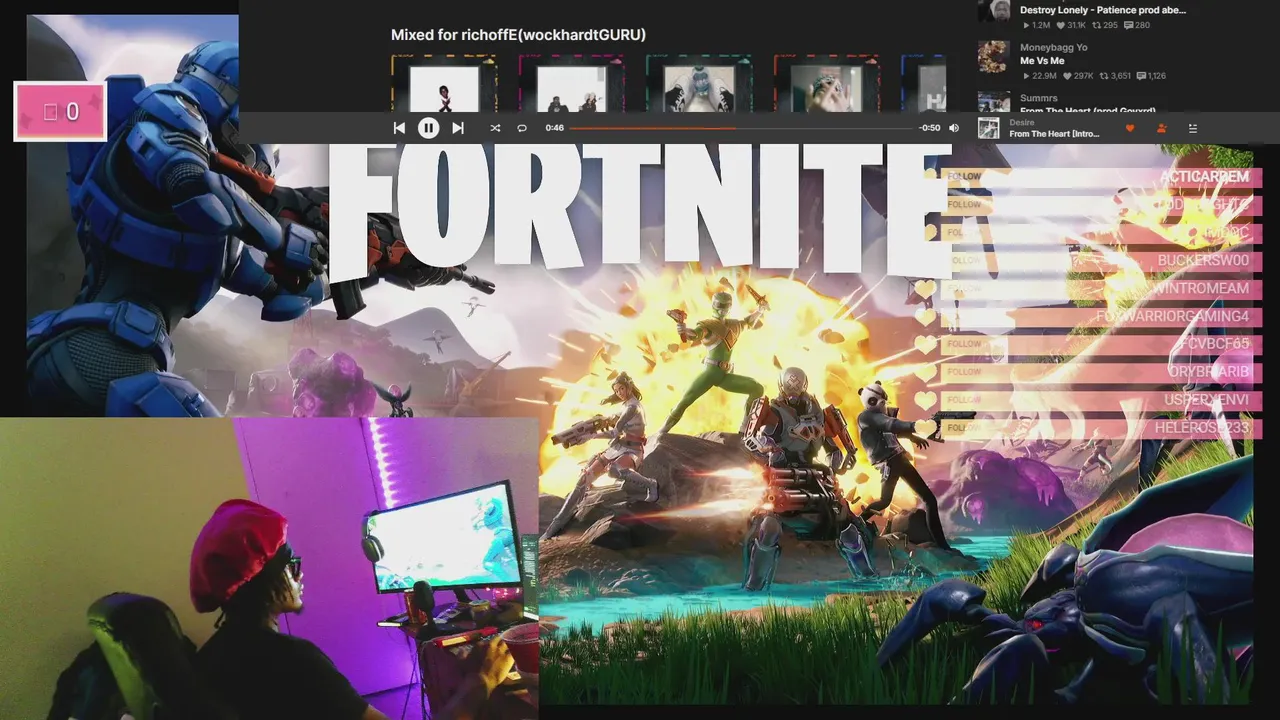
Task: Toggle the -0:50 remaining time display
Action: (x=930, y=128)
